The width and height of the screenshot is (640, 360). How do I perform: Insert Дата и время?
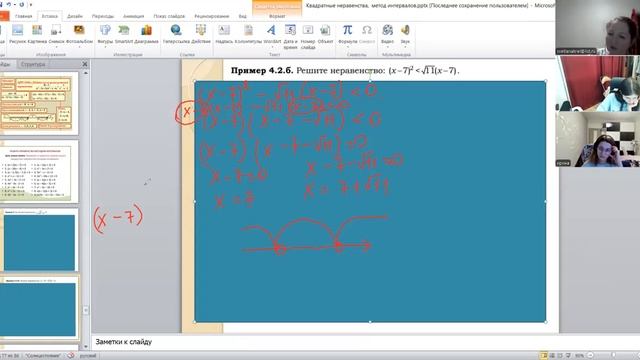point(290,36)
